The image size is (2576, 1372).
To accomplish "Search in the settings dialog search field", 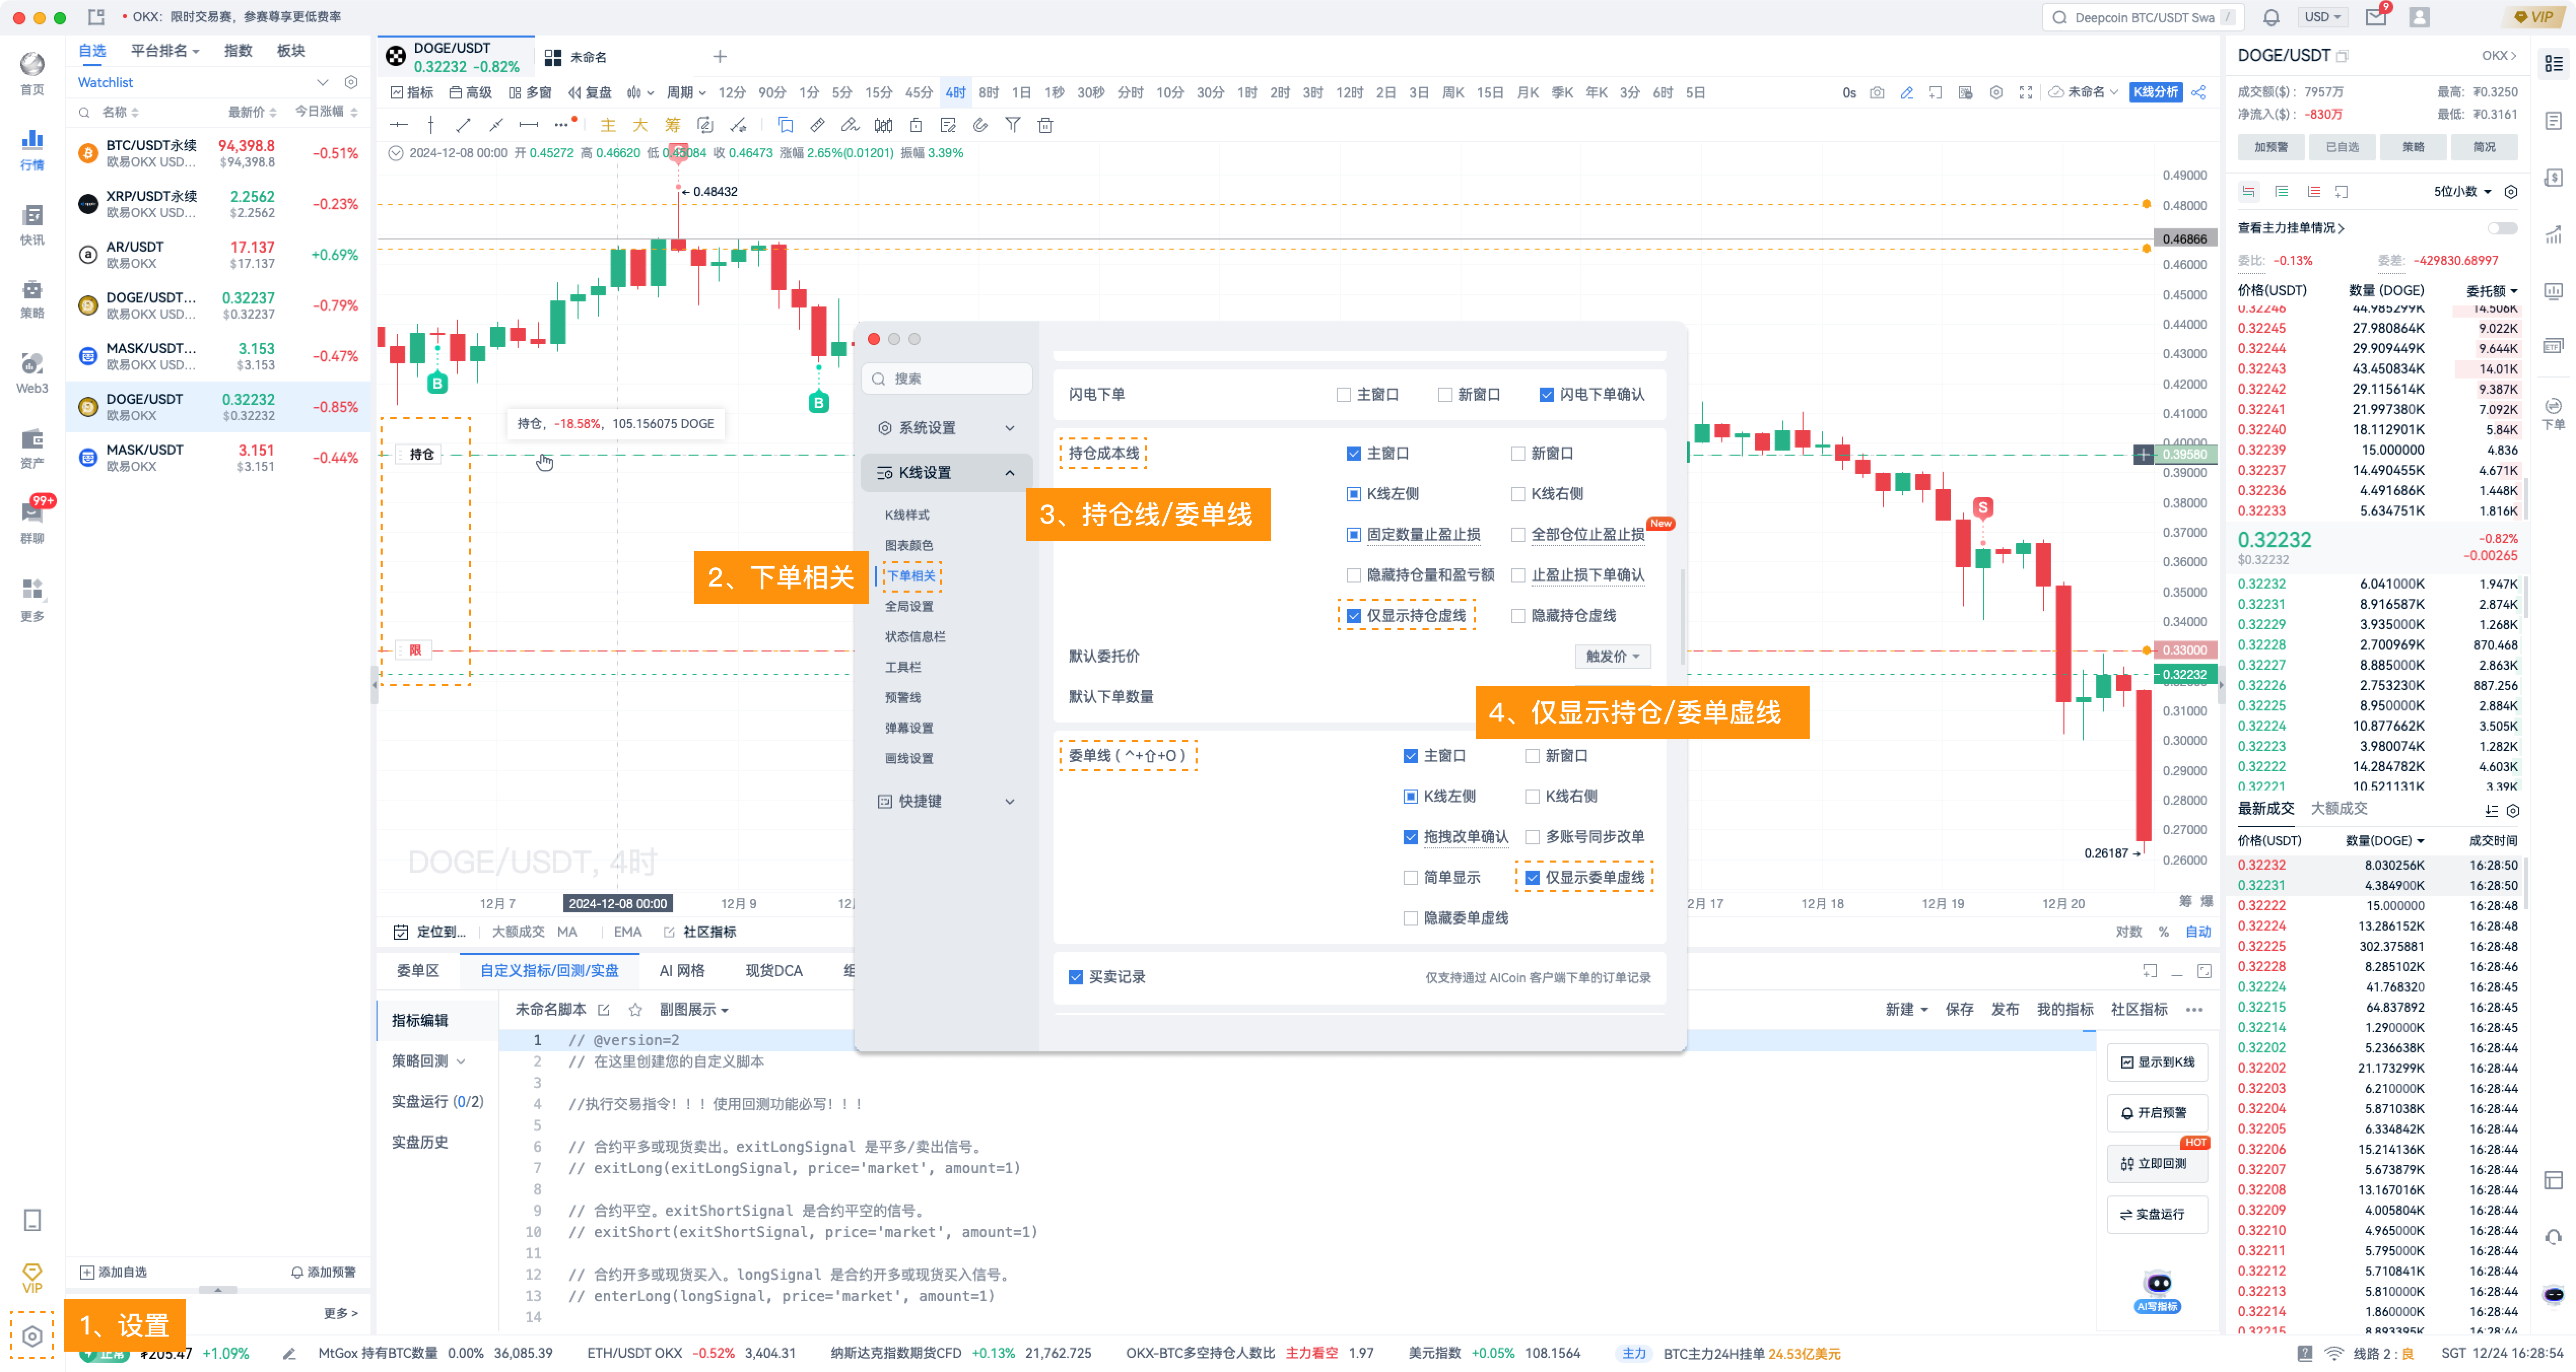I will pos(946,379).
